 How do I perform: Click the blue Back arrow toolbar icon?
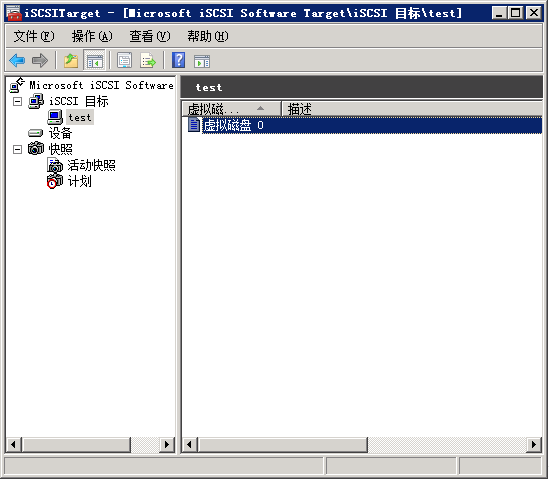click(18, 61)
